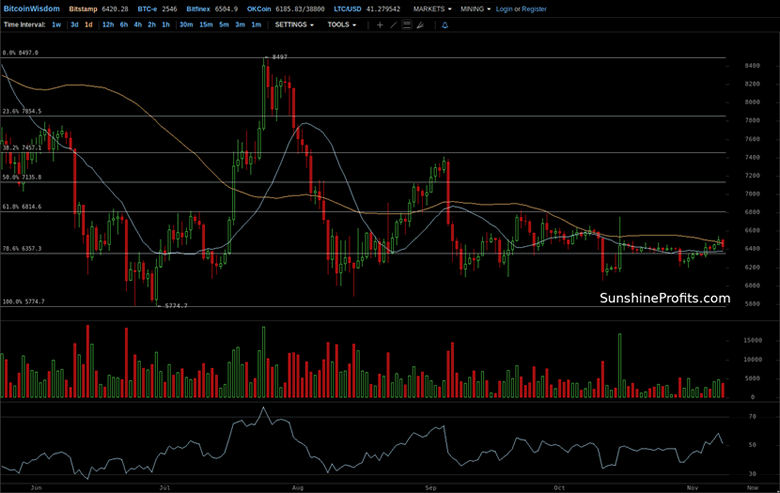Open the BitcoinWisdom home logo
780x493 pixels.
30,8
